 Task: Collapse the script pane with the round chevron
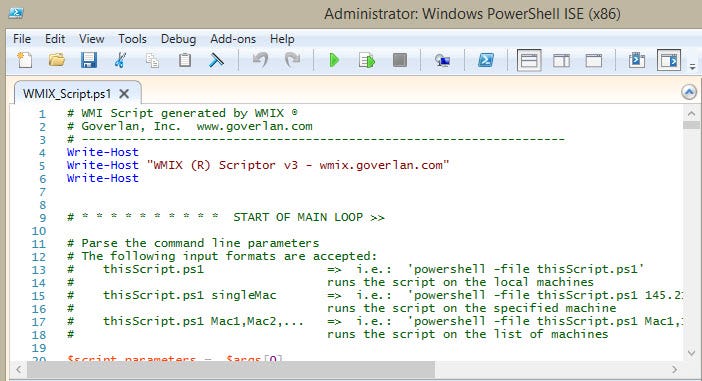click(x=689, y=92)
